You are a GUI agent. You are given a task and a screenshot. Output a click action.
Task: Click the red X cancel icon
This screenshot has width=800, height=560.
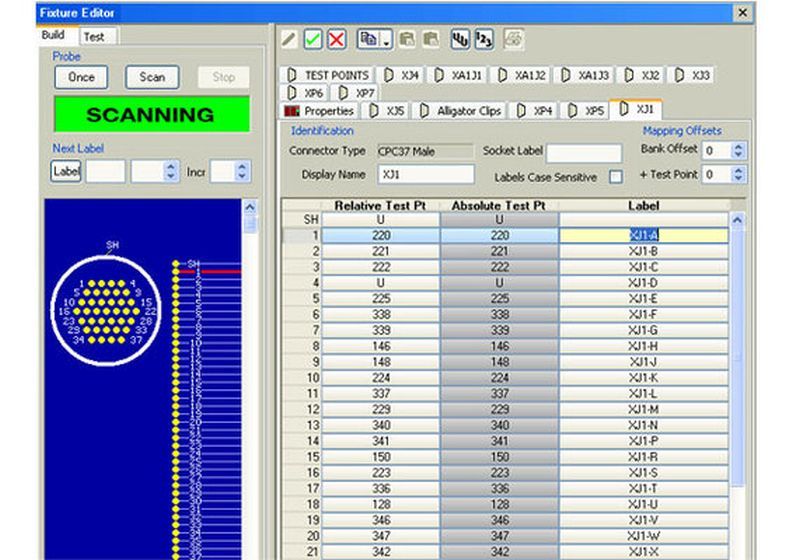336,40
